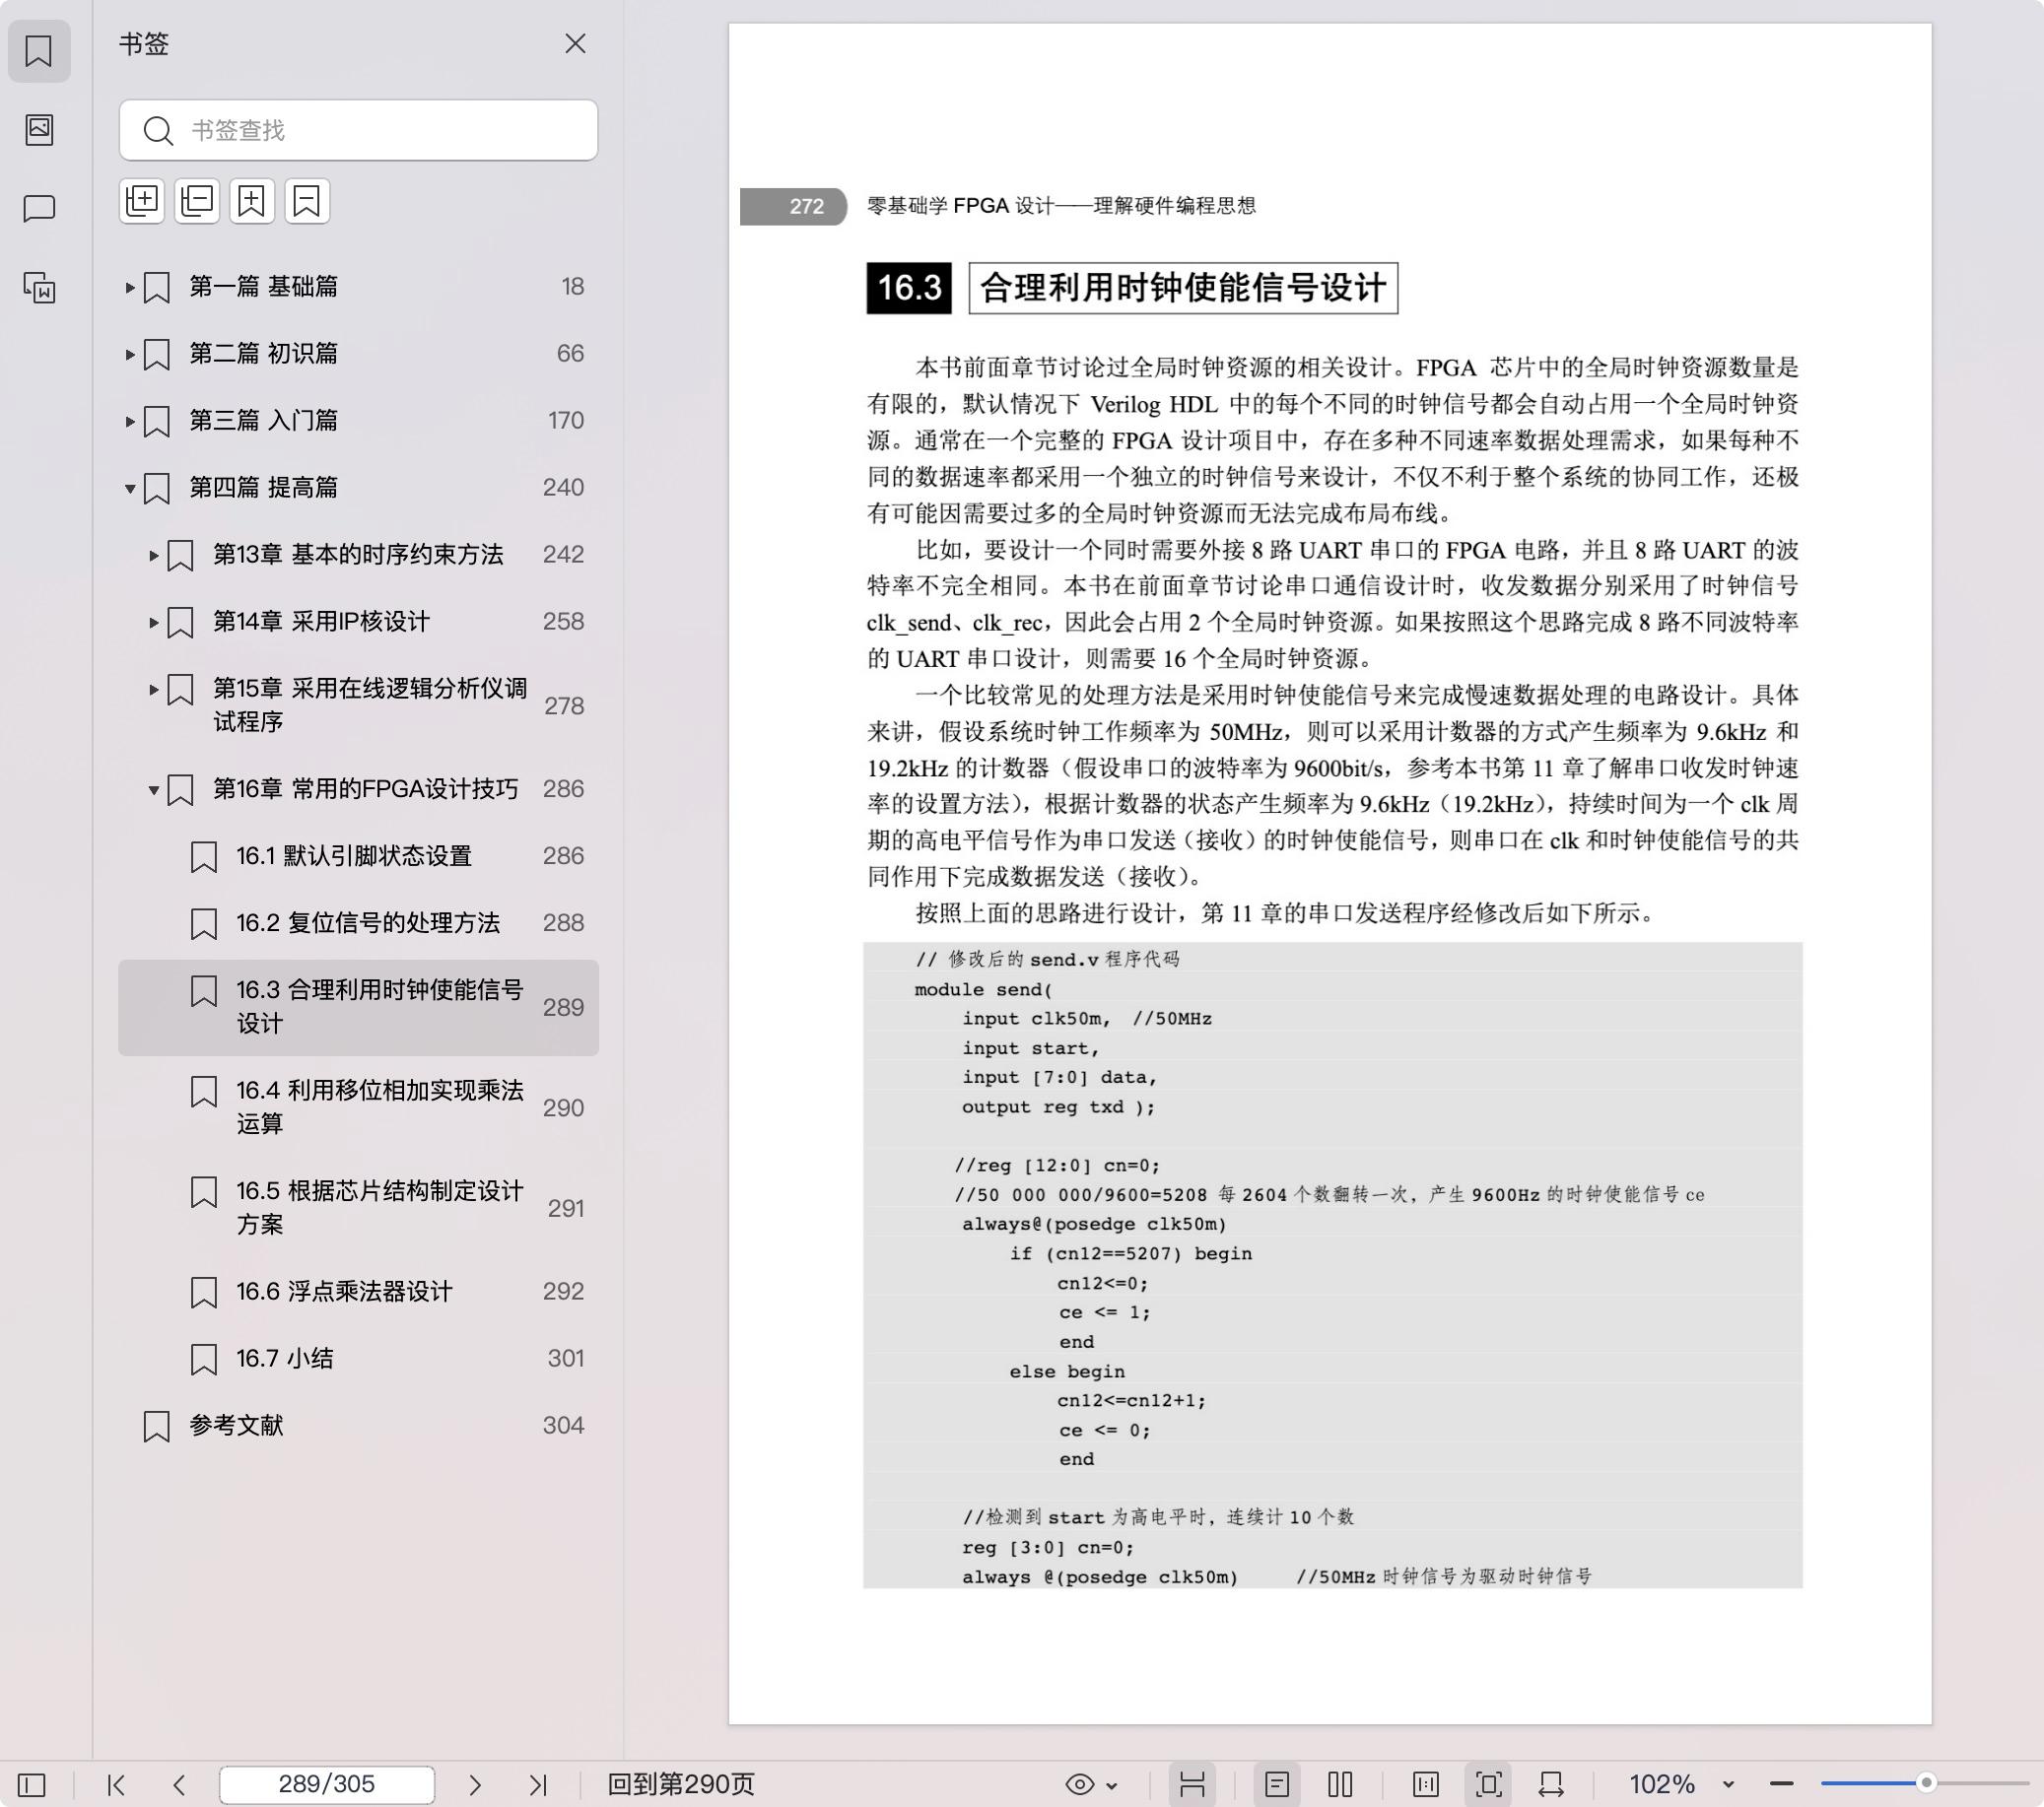Expand the 第一篇 基础篇 bookmark tree

(x=129, y=287)
